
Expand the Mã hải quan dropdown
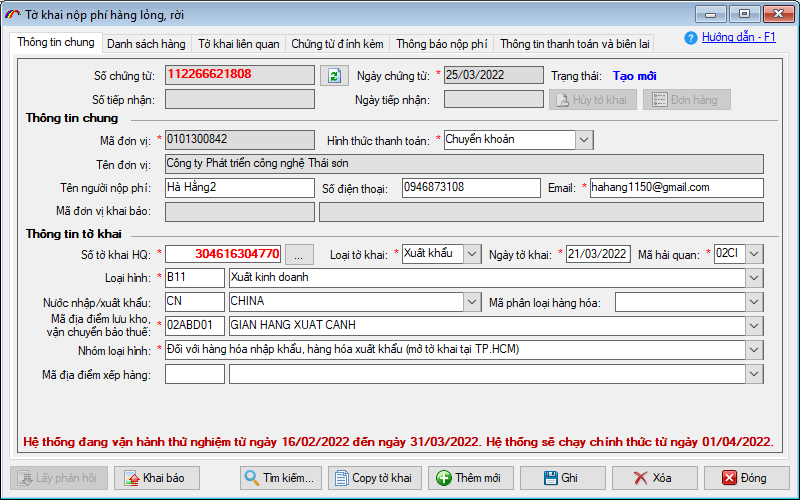pyautogui.click(x=755, y=254)
